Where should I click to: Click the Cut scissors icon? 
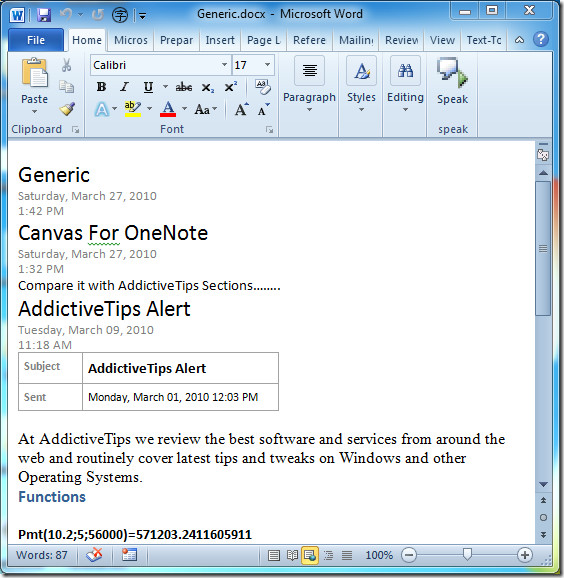(x=66, y=65)
